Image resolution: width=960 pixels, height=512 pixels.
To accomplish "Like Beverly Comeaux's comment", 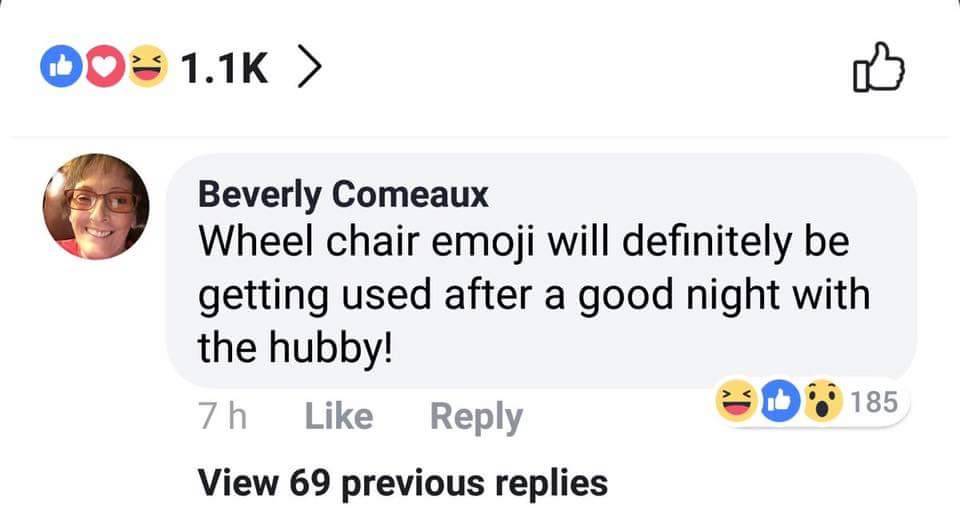I will point(338,417).
